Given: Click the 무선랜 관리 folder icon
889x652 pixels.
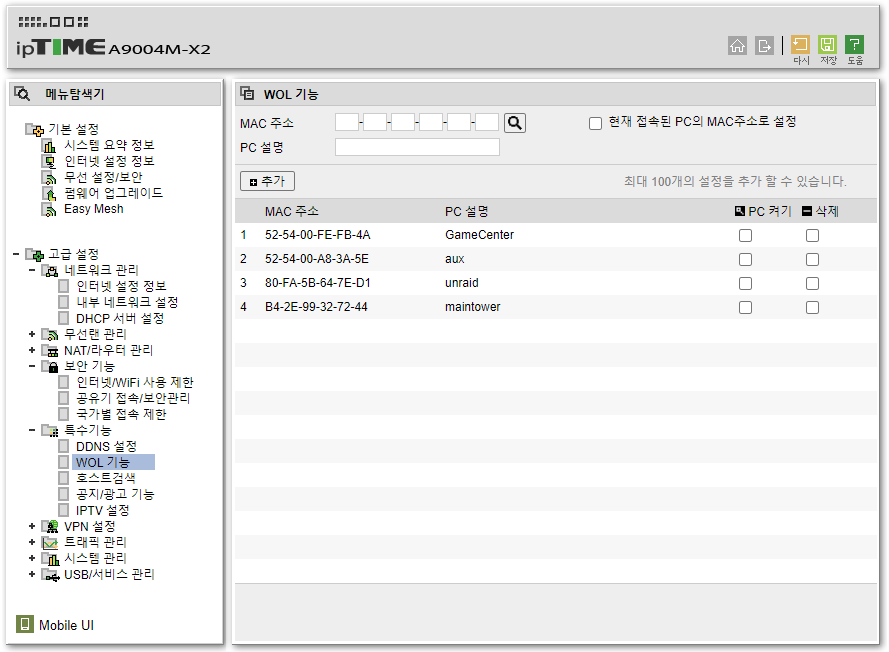Looking at the screenshot, I should (x=50, y=335).
